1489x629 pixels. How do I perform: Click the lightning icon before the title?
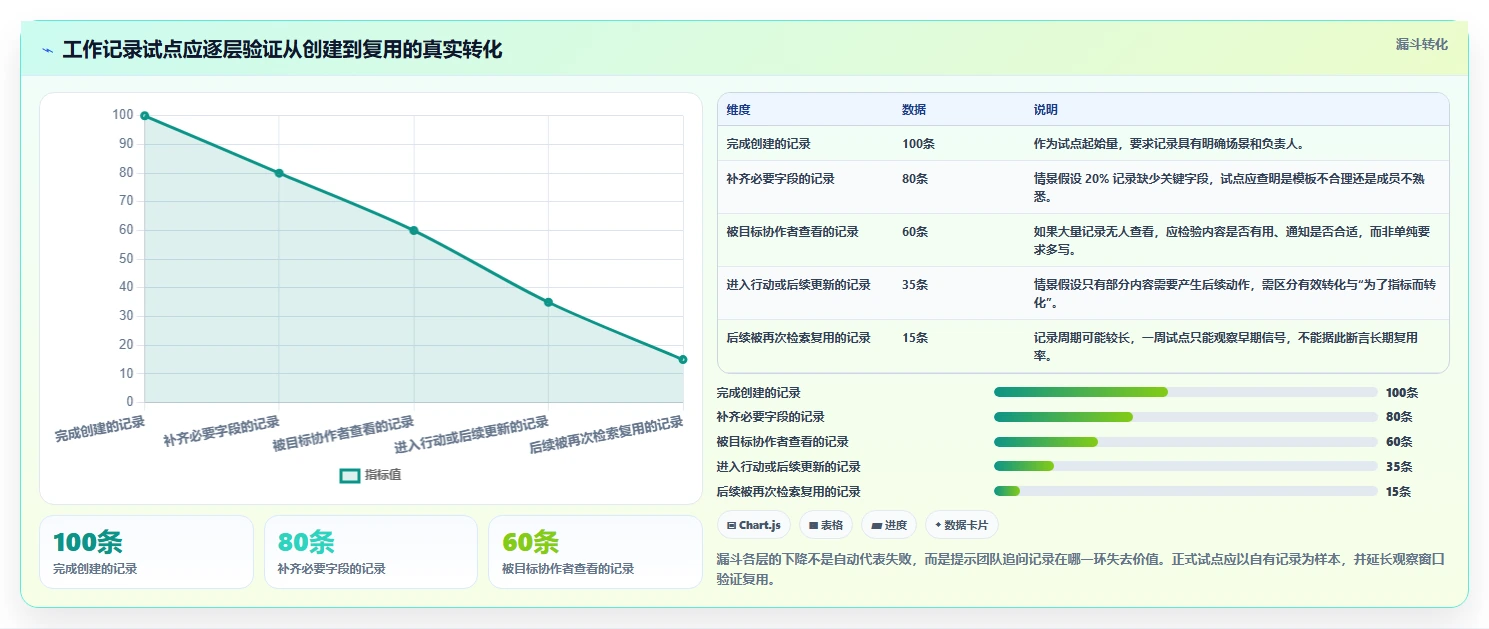pos(48,50)
